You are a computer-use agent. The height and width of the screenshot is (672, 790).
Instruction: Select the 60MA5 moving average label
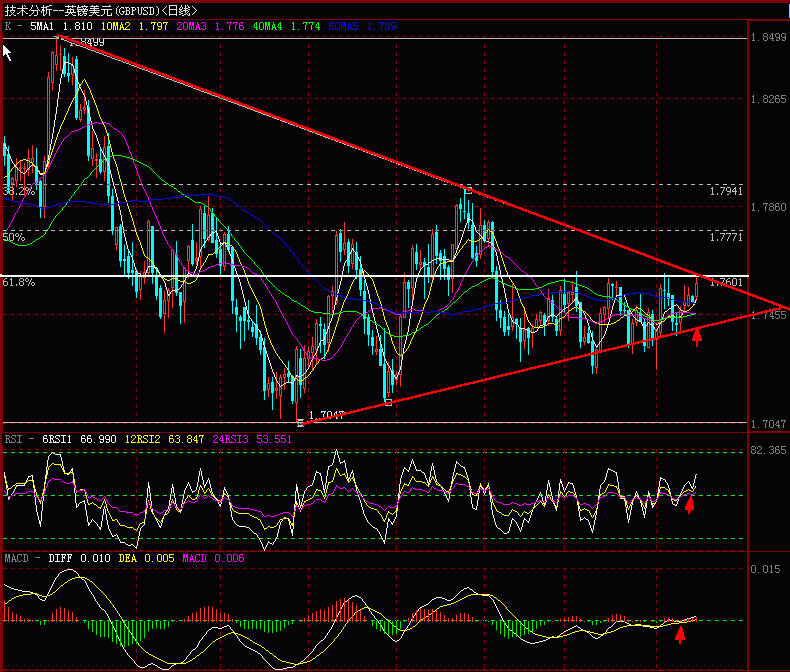point(343,26)
